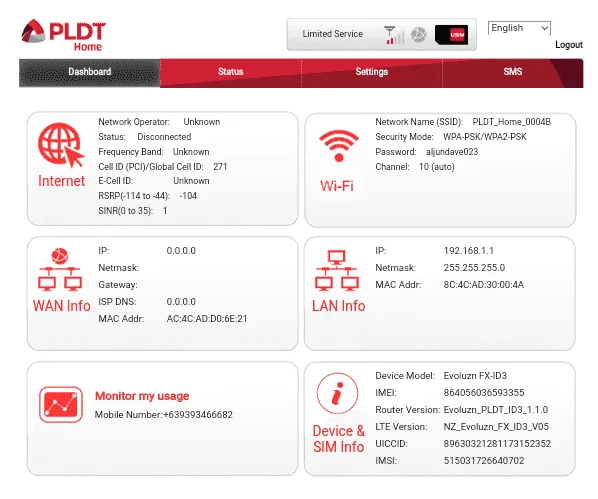
Task: Open the Wi-Fi signal icon
Action: (x=339, y=146)
